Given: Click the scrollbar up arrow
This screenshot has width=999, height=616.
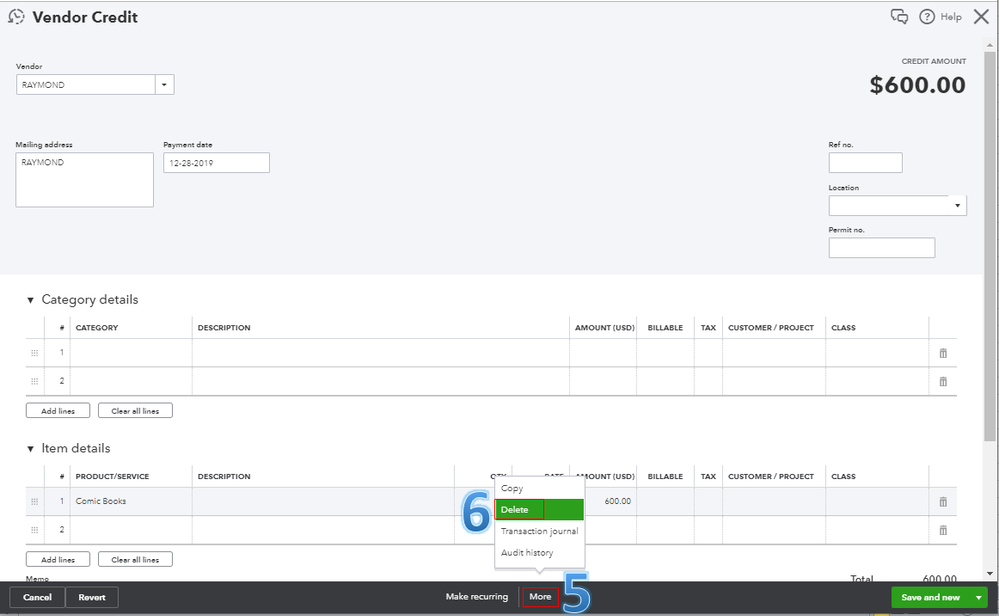Looking at the screenshot, I should [989, 45].
